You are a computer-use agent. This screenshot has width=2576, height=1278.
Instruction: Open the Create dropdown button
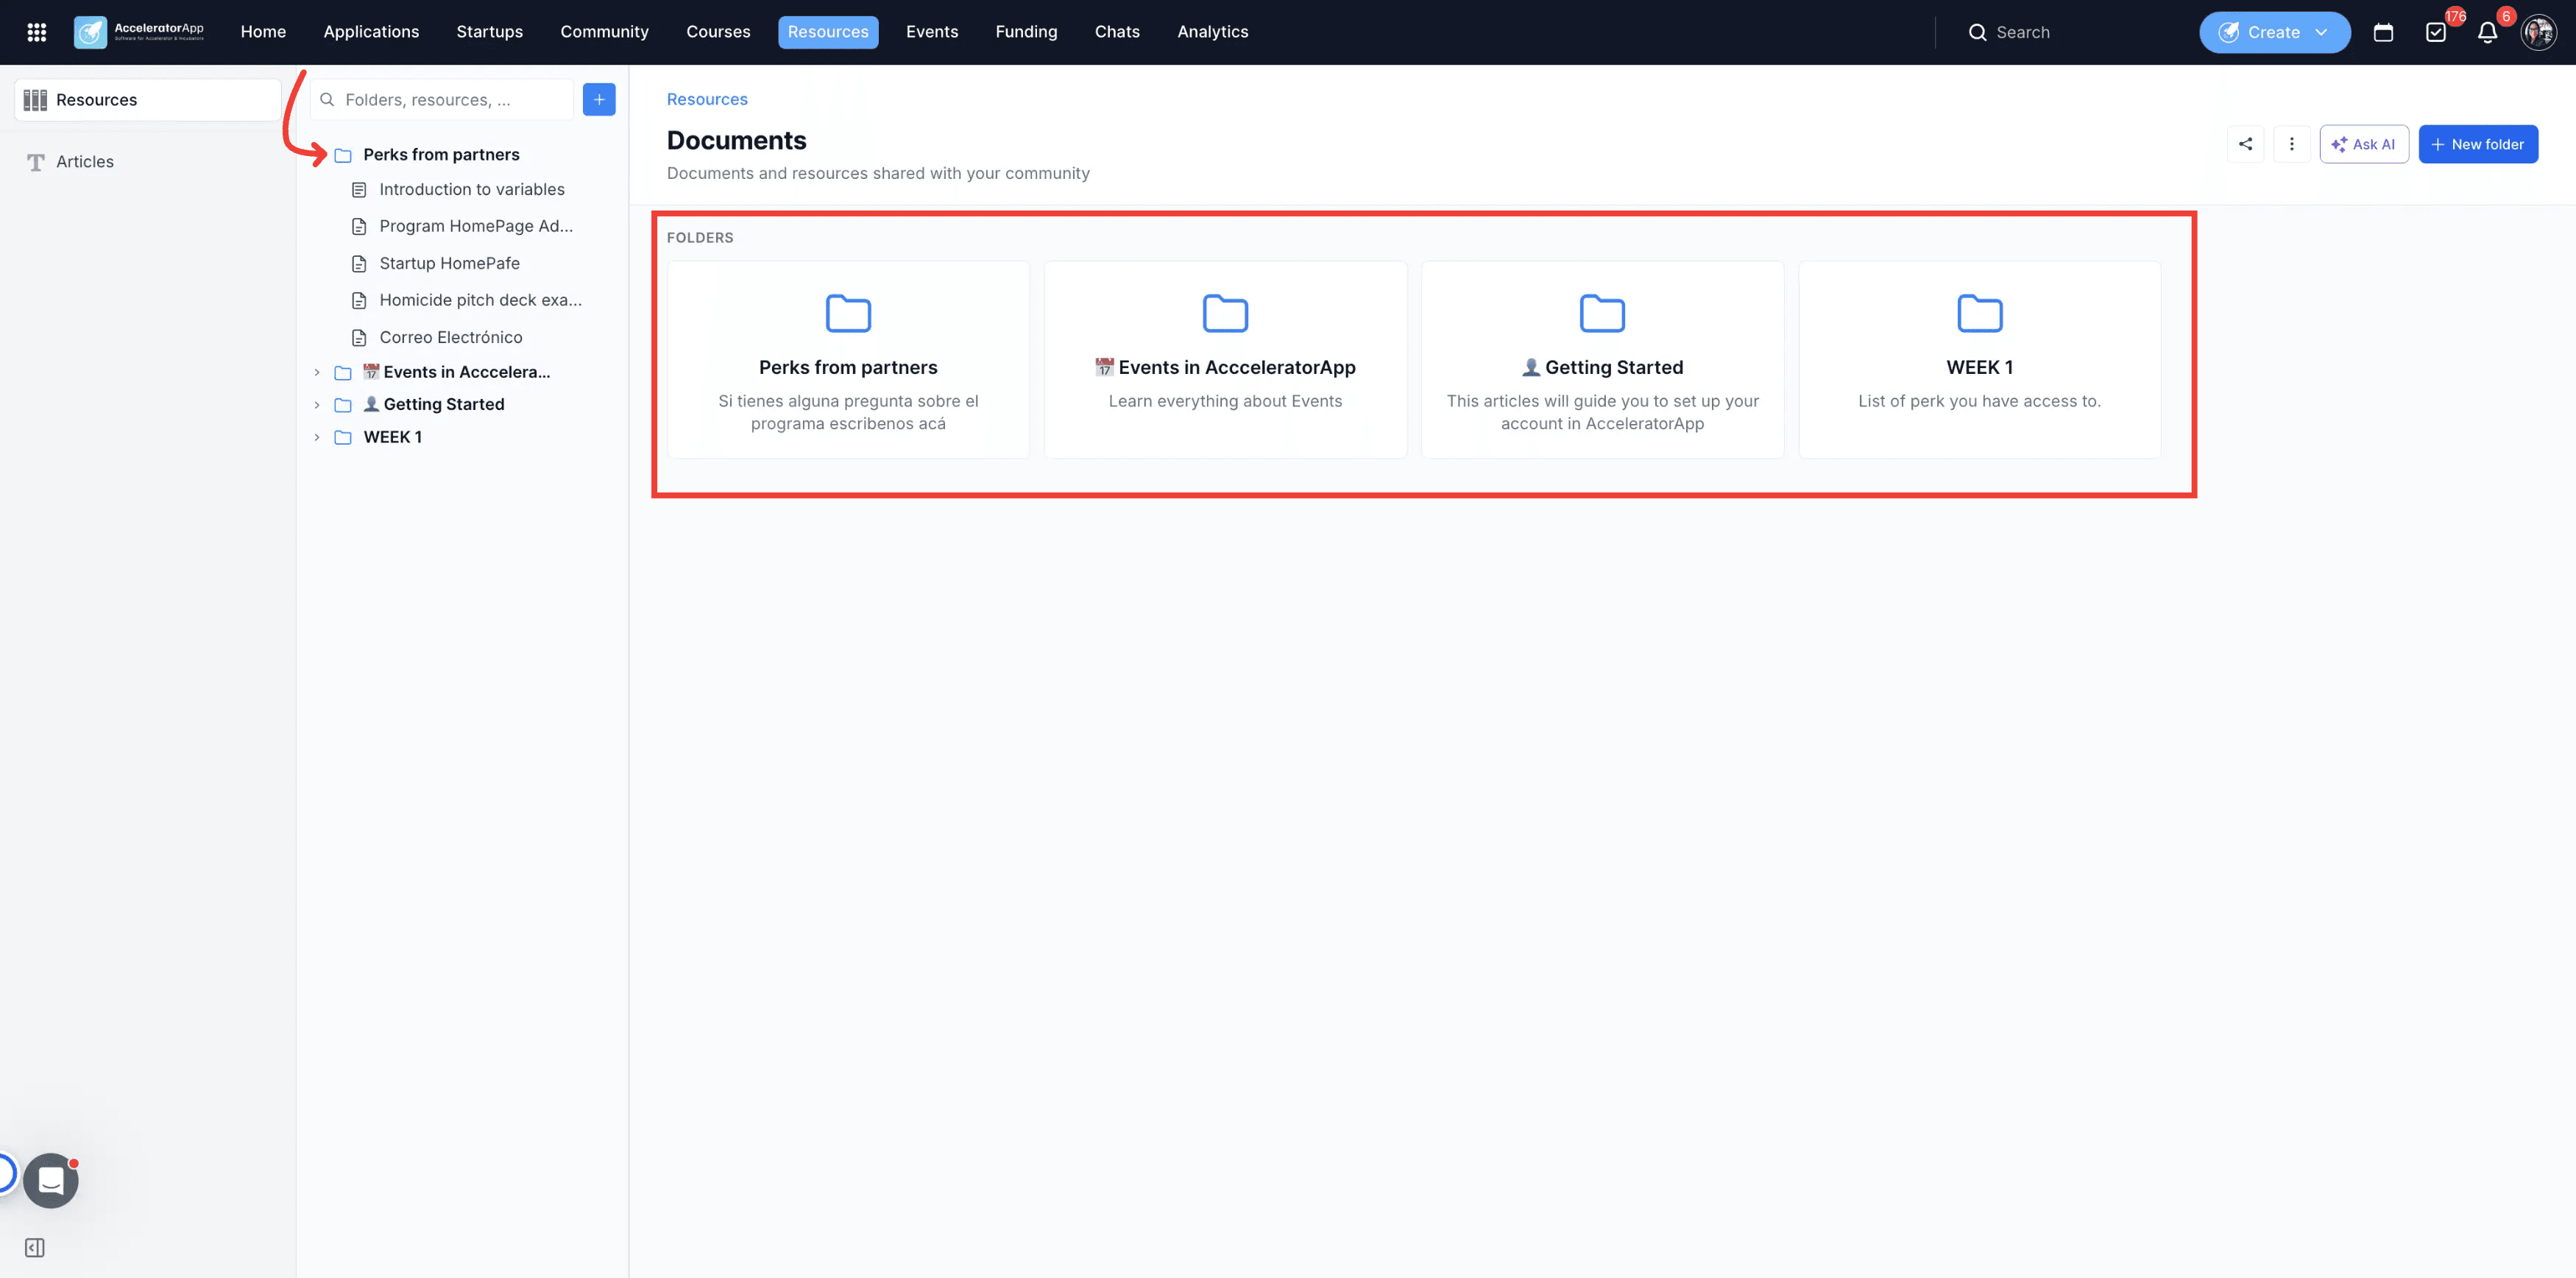pos(2274,32)
